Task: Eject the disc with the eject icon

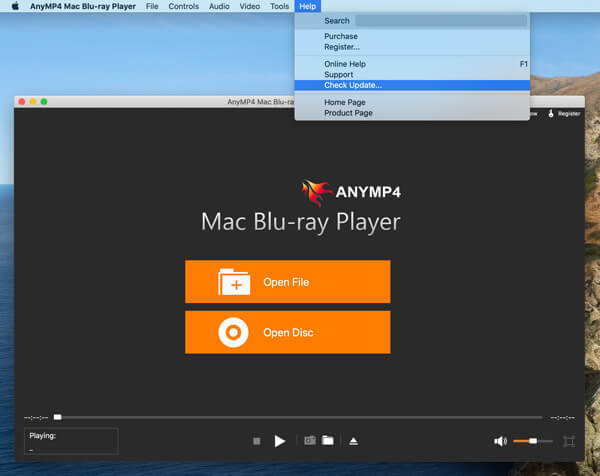Action: coord(353,441)
